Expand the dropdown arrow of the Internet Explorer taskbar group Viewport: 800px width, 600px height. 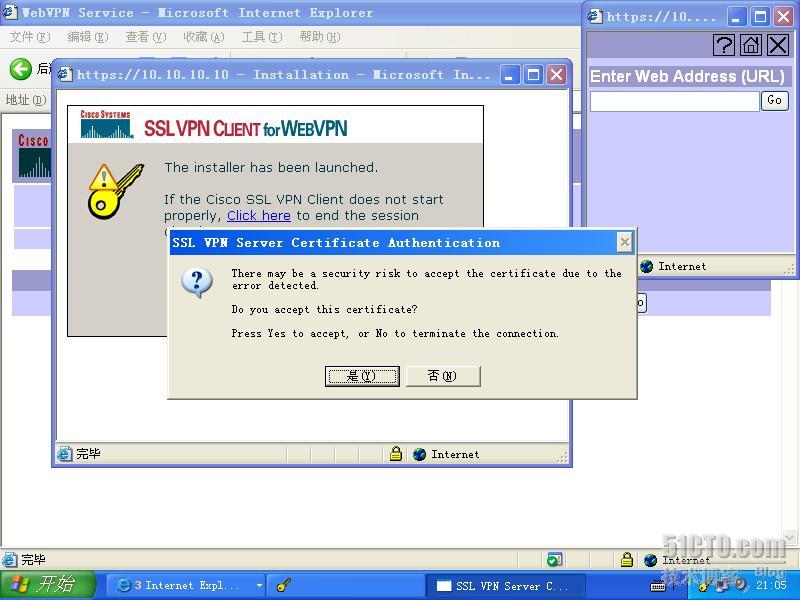click(x=259, y=585)
